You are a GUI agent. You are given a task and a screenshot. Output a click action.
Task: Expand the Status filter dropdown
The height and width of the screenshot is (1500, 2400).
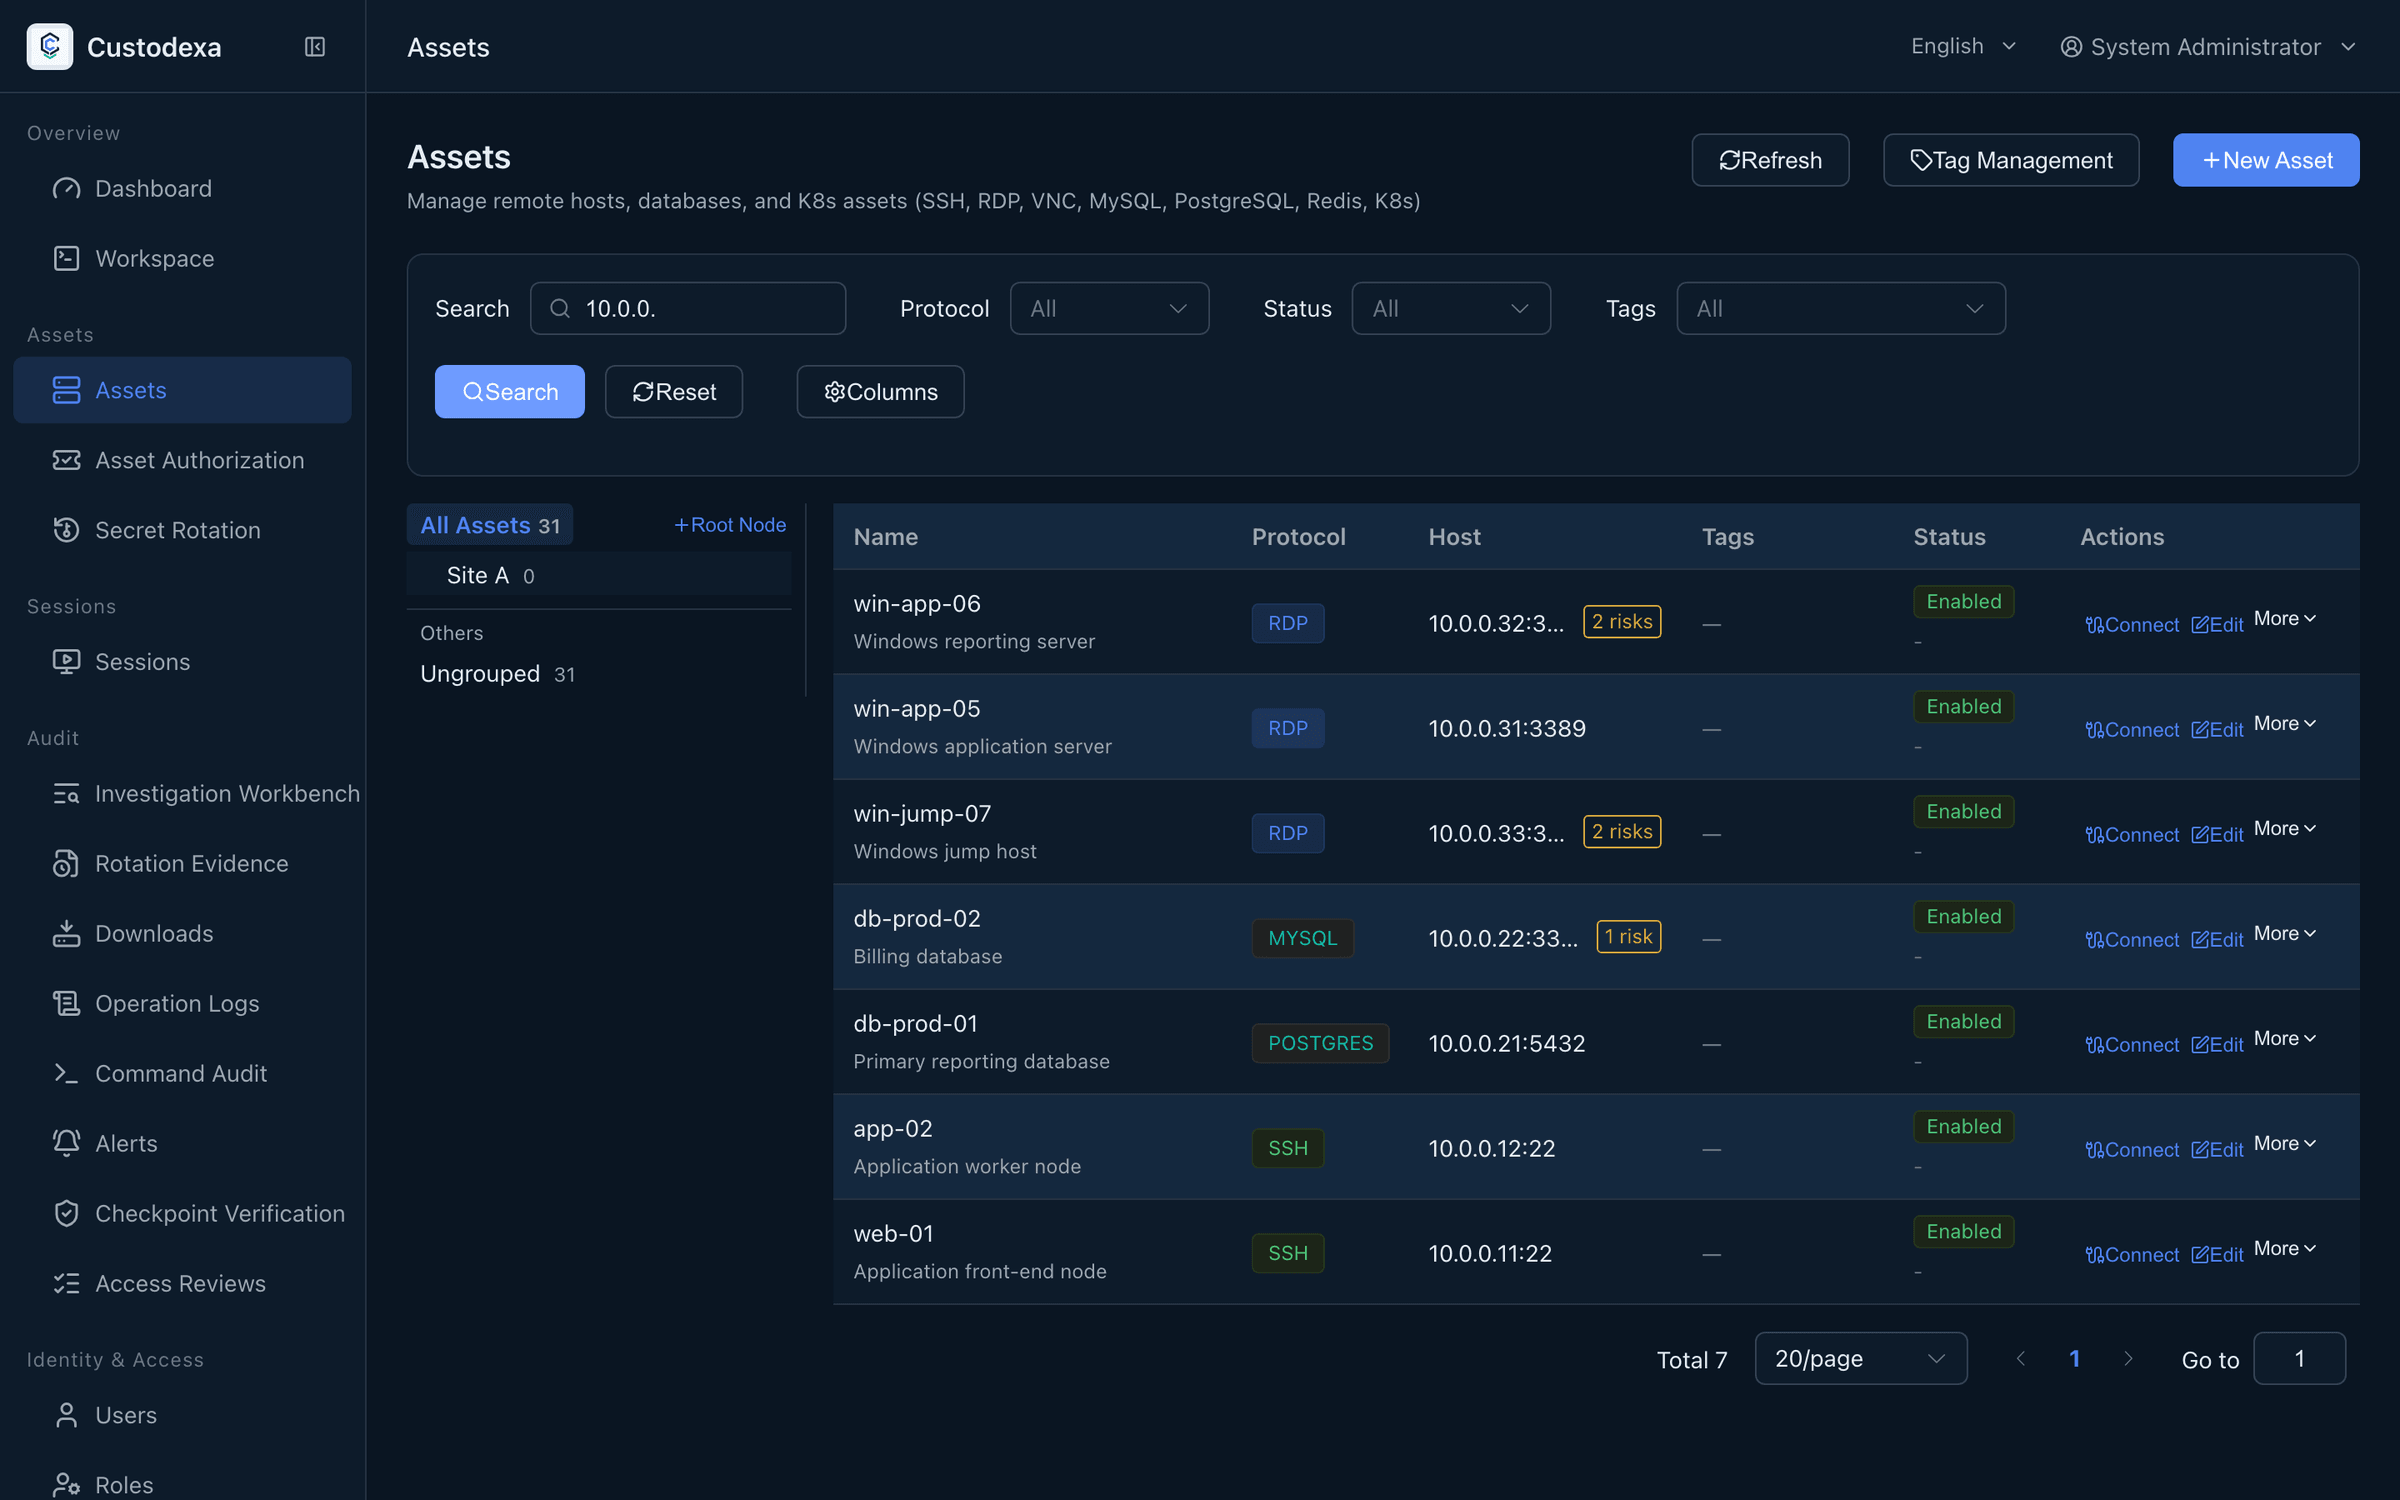pyautogui.click(x=1451, y=308)
